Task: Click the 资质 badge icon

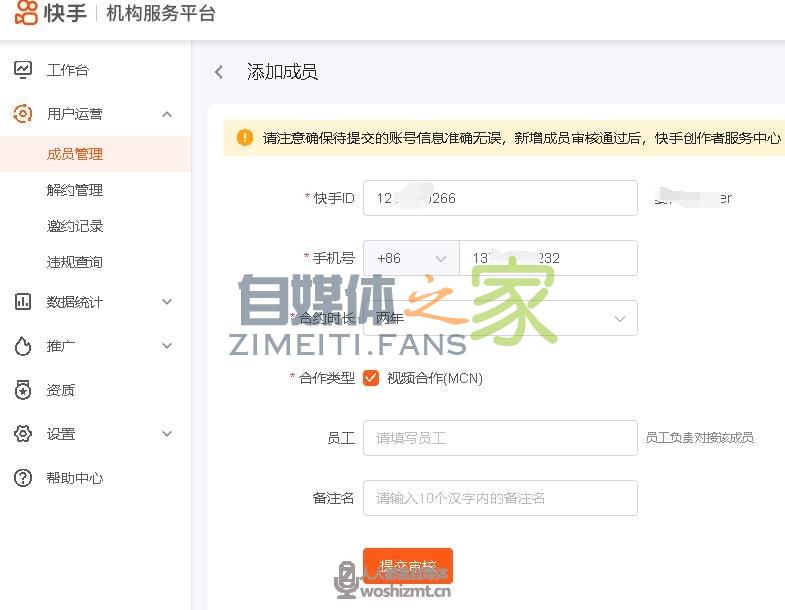Action: click(x=22, y=390)
